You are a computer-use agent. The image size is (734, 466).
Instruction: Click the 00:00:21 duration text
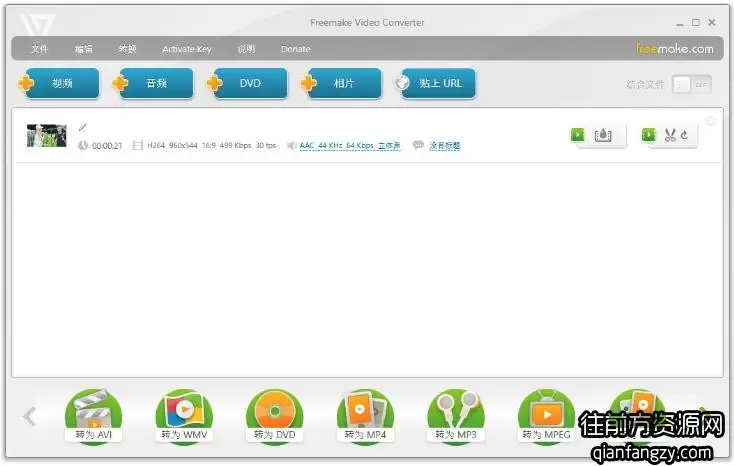(x=107, y=146)
